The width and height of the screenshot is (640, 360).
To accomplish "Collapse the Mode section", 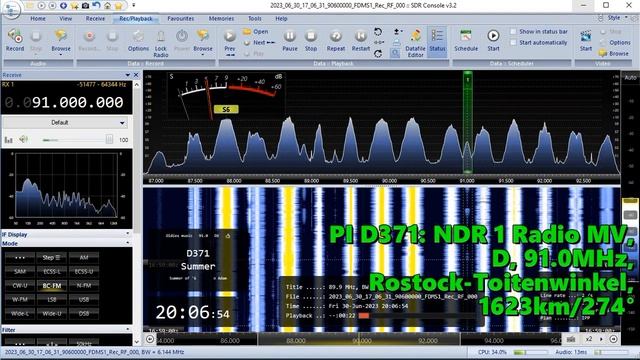I will pyautogui.click(x=128, y=243).
